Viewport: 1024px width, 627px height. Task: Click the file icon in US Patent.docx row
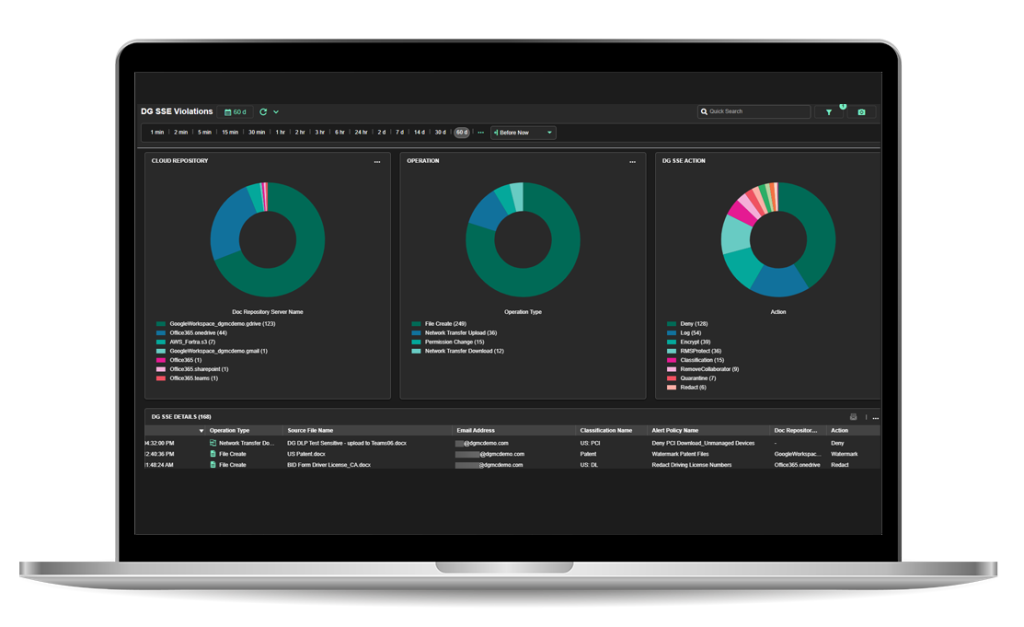point(213,454)
